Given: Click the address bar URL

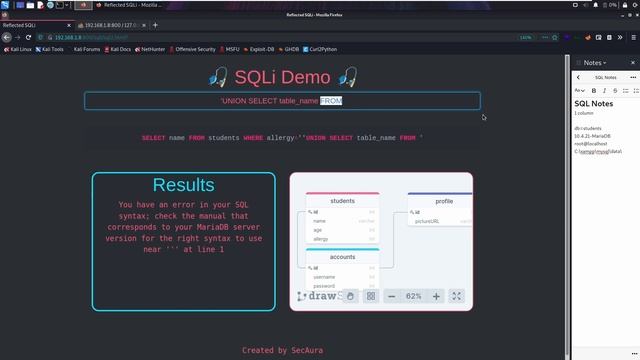Looking at the screenshot, I should [91, 37].
